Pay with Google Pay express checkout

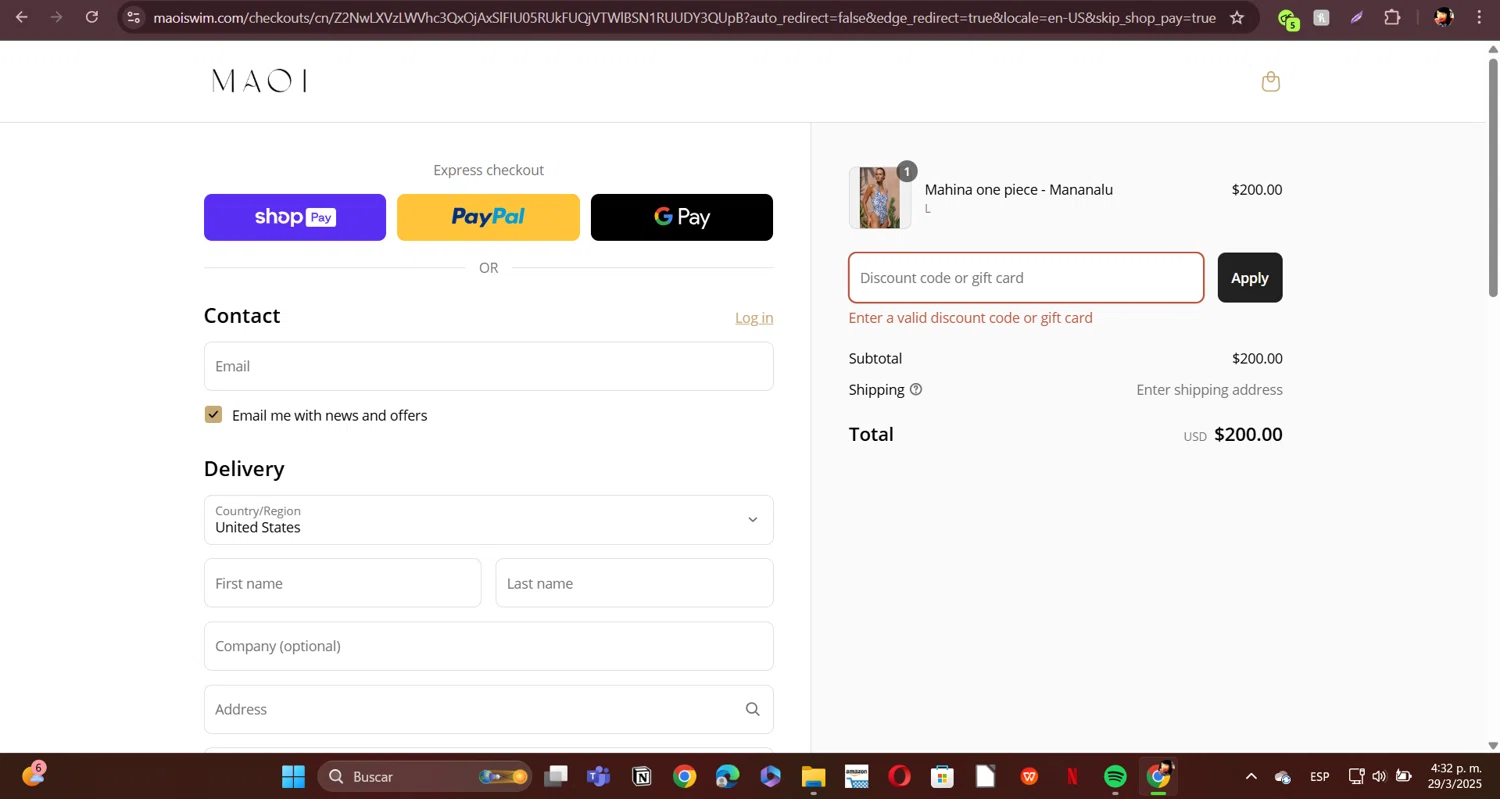tap(682, 217)
